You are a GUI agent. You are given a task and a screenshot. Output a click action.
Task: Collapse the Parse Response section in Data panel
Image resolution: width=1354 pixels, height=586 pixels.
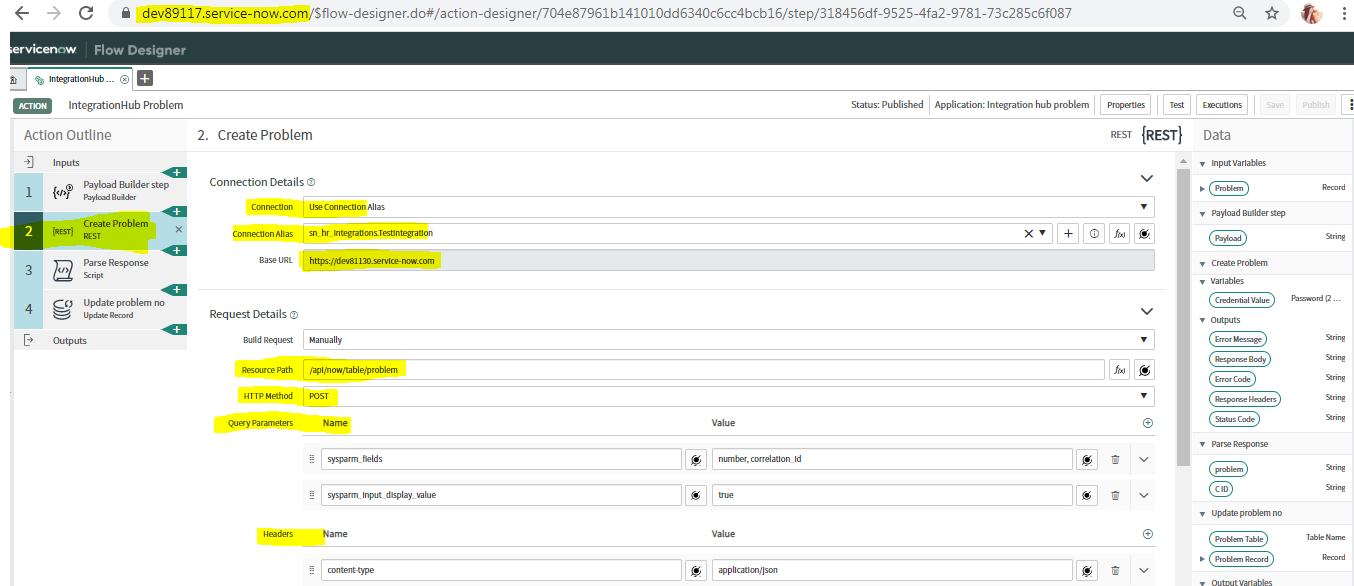[x=1202, y=443]
